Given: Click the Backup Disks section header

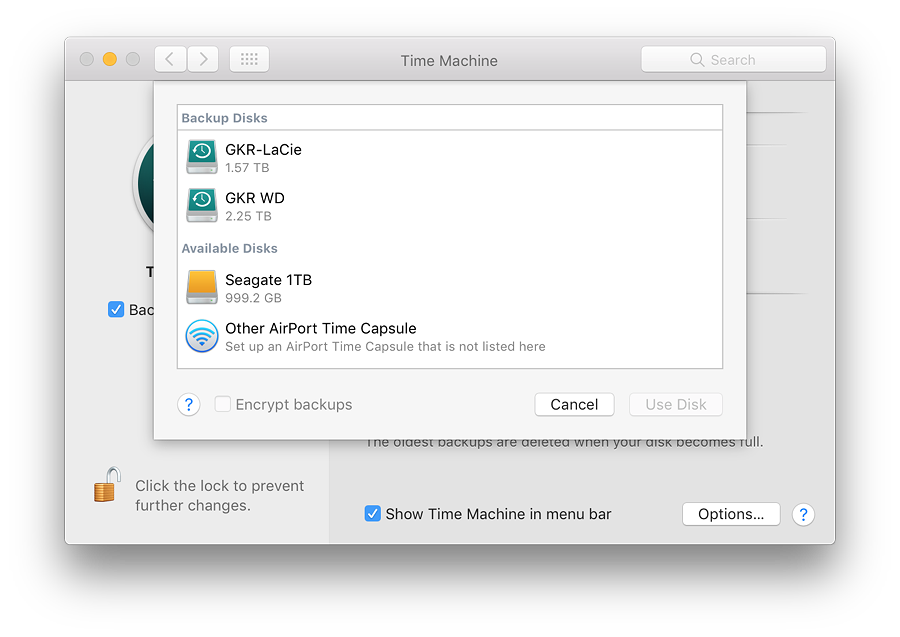Looking at the screenshot, I should 224,118.
